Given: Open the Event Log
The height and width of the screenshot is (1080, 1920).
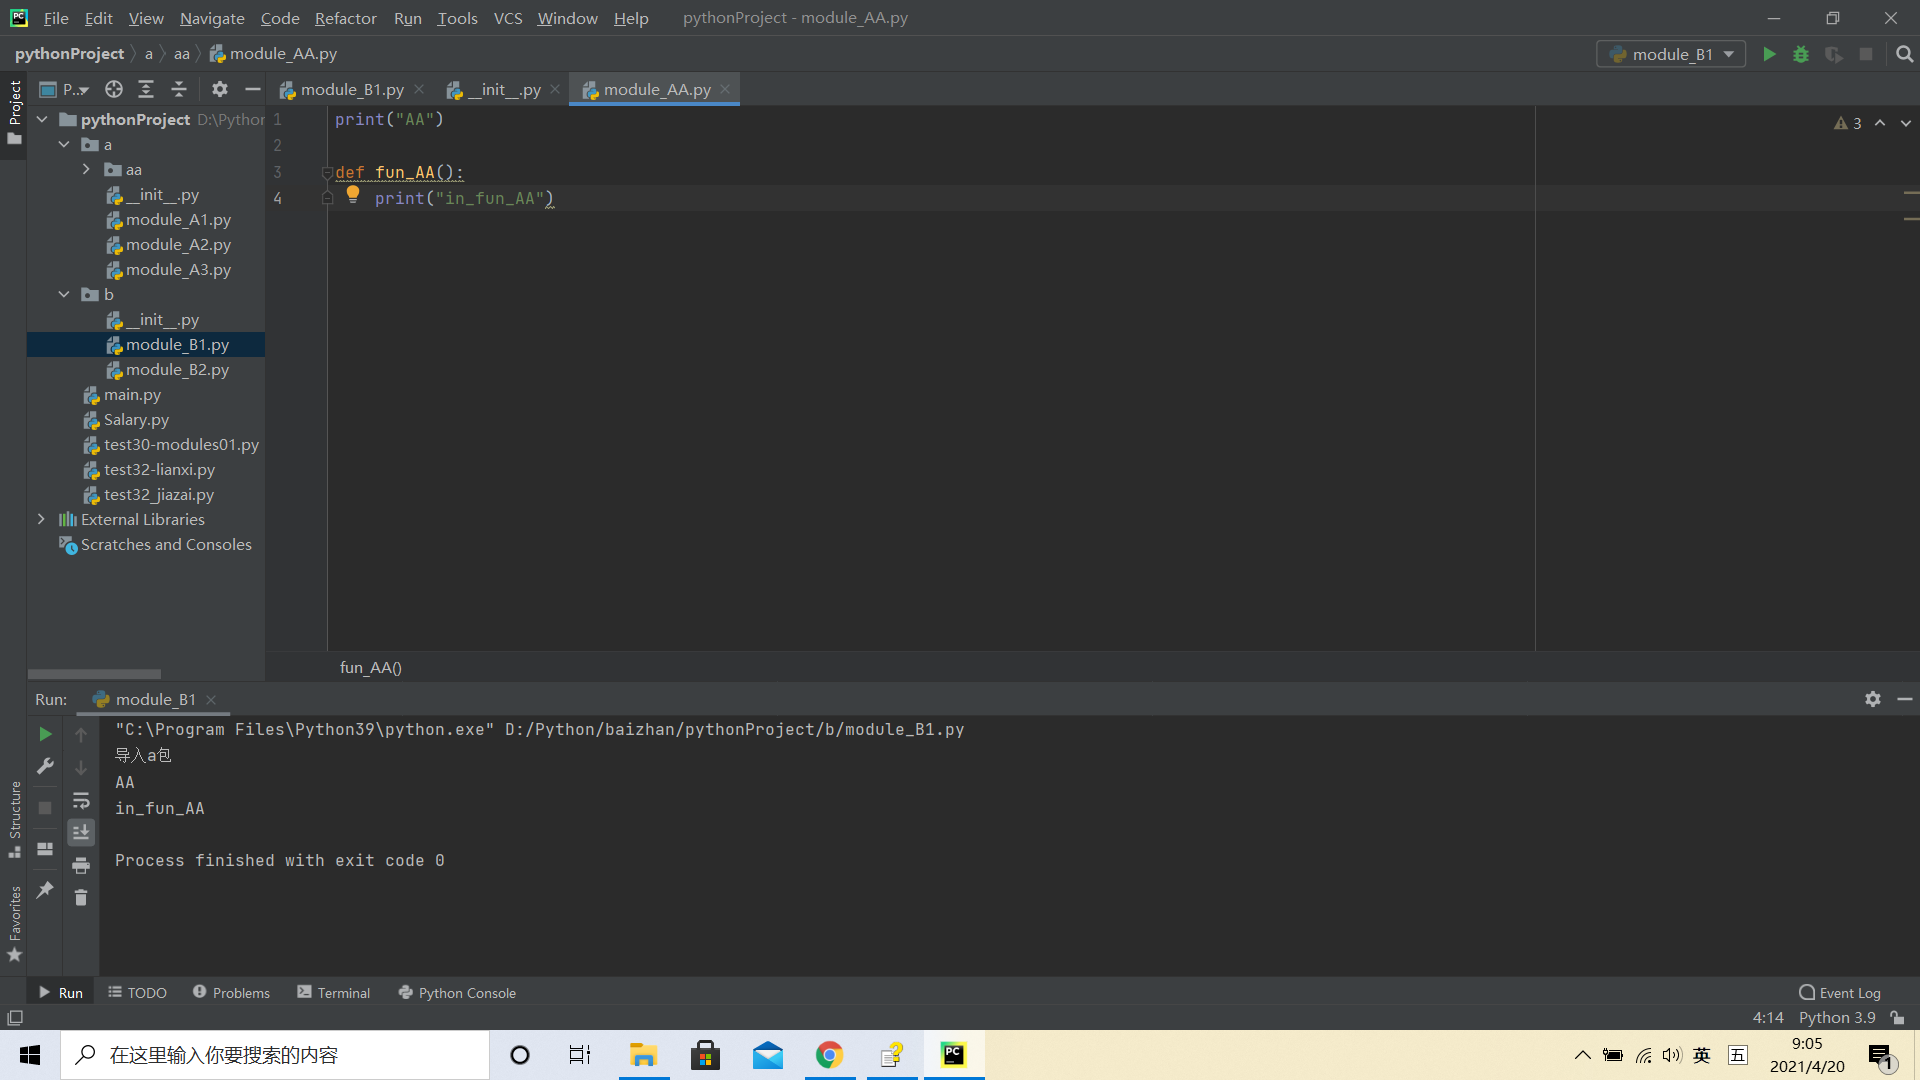Looking at the screenshot, I should [x=1840, y=992].
